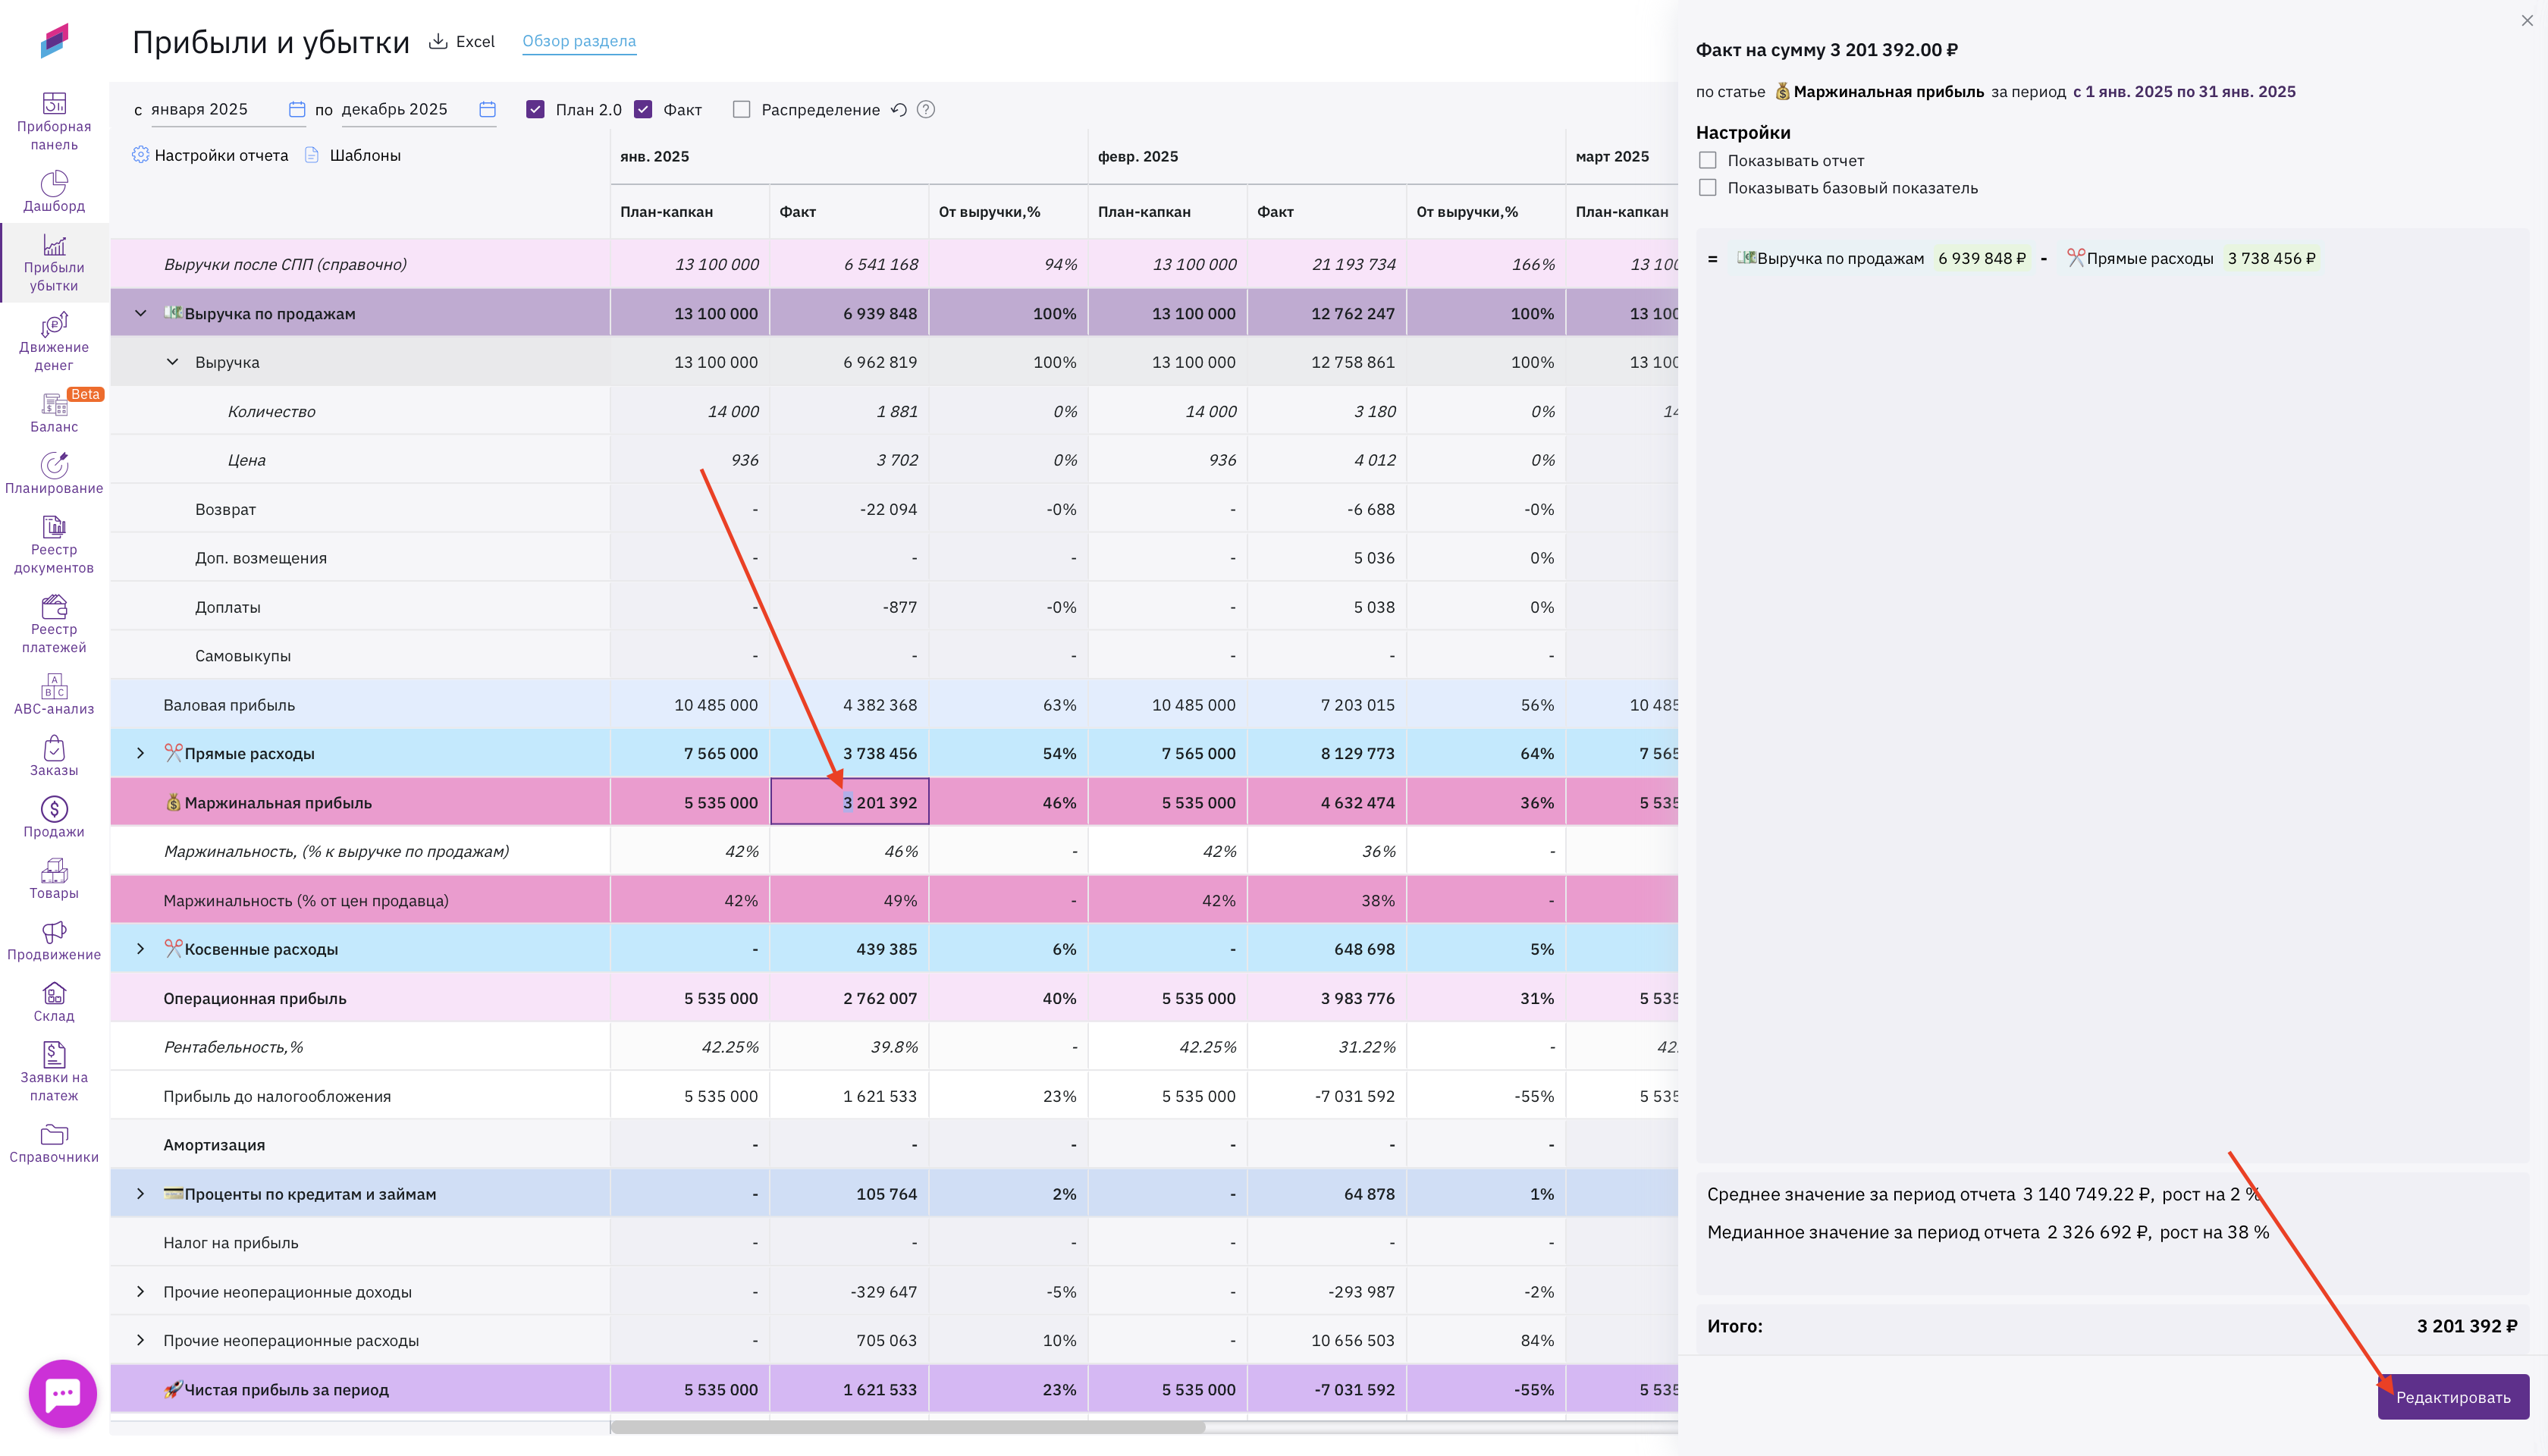Screen dimensions: 2548x1456
Task: Open the Склад sidebar icon
Action: (54, 994)
